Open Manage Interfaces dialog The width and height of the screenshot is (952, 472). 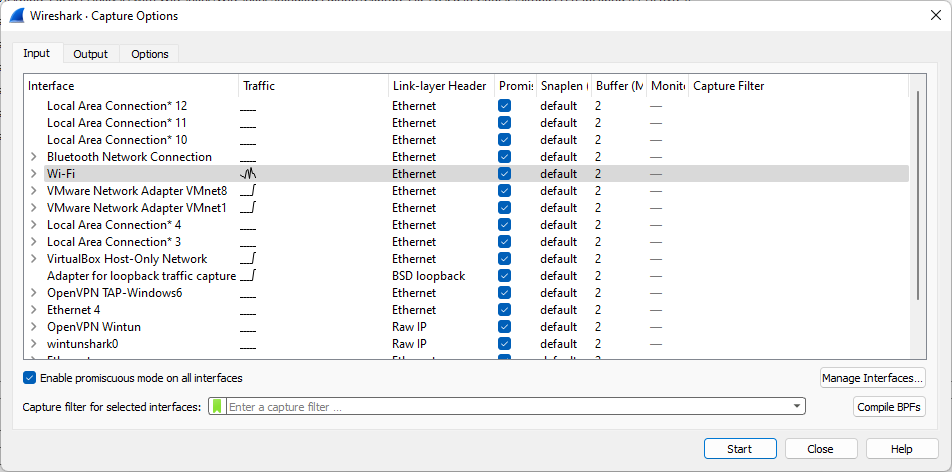pos(873,378)
